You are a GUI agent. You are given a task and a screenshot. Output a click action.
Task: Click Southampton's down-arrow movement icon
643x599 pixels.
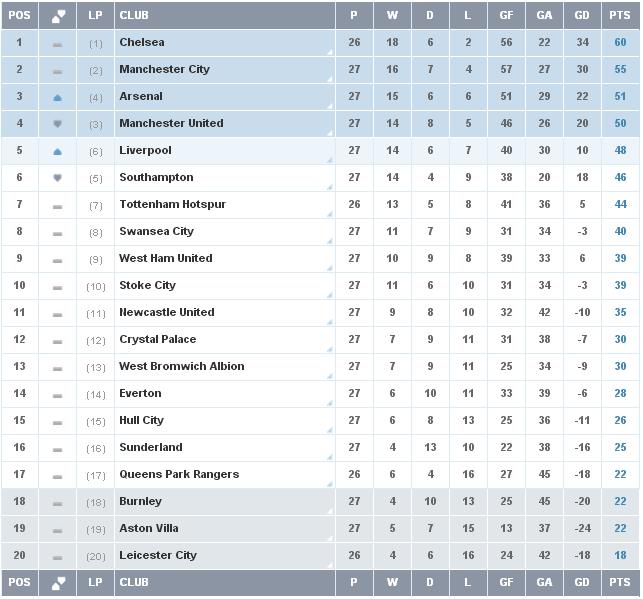tap(57, 178)
